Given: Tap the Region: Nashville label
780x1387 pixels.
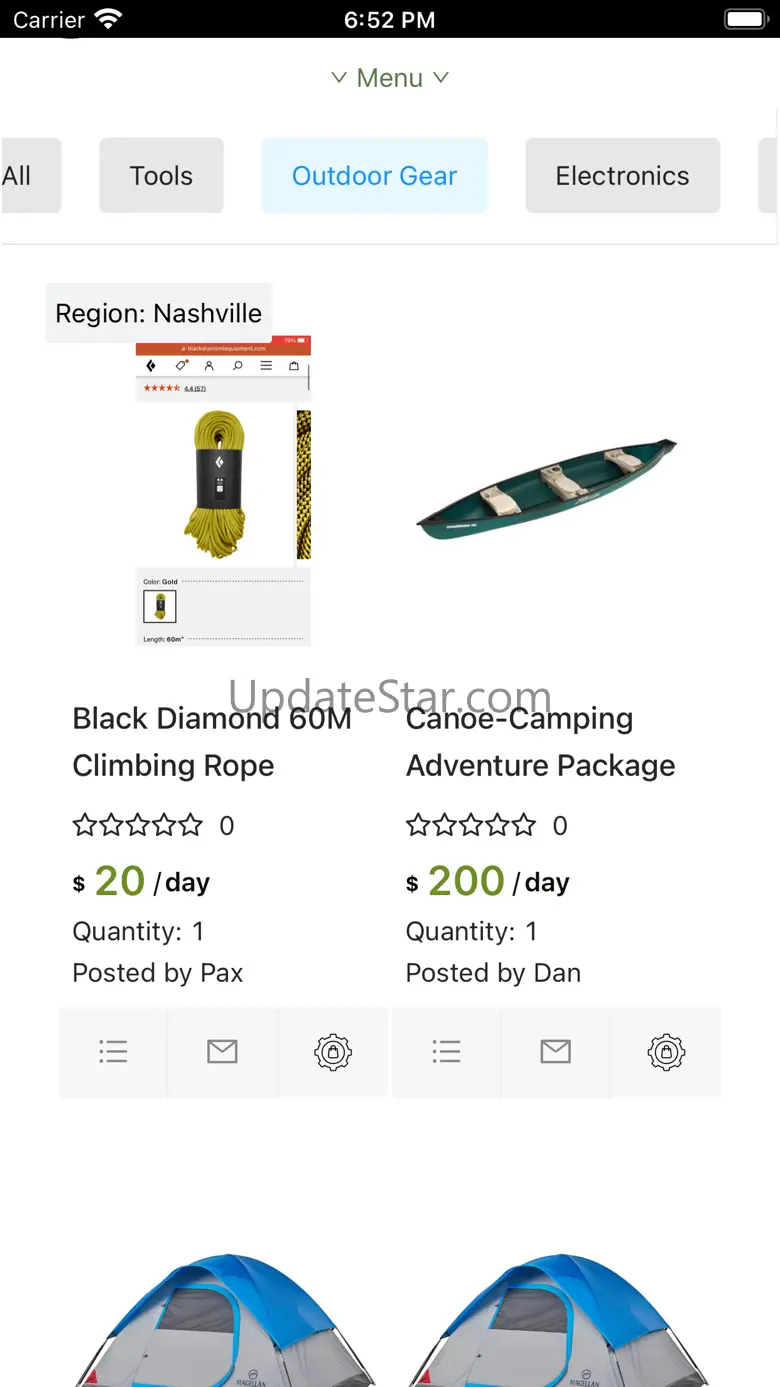Looking at the screenshot, I should [158, 313].
